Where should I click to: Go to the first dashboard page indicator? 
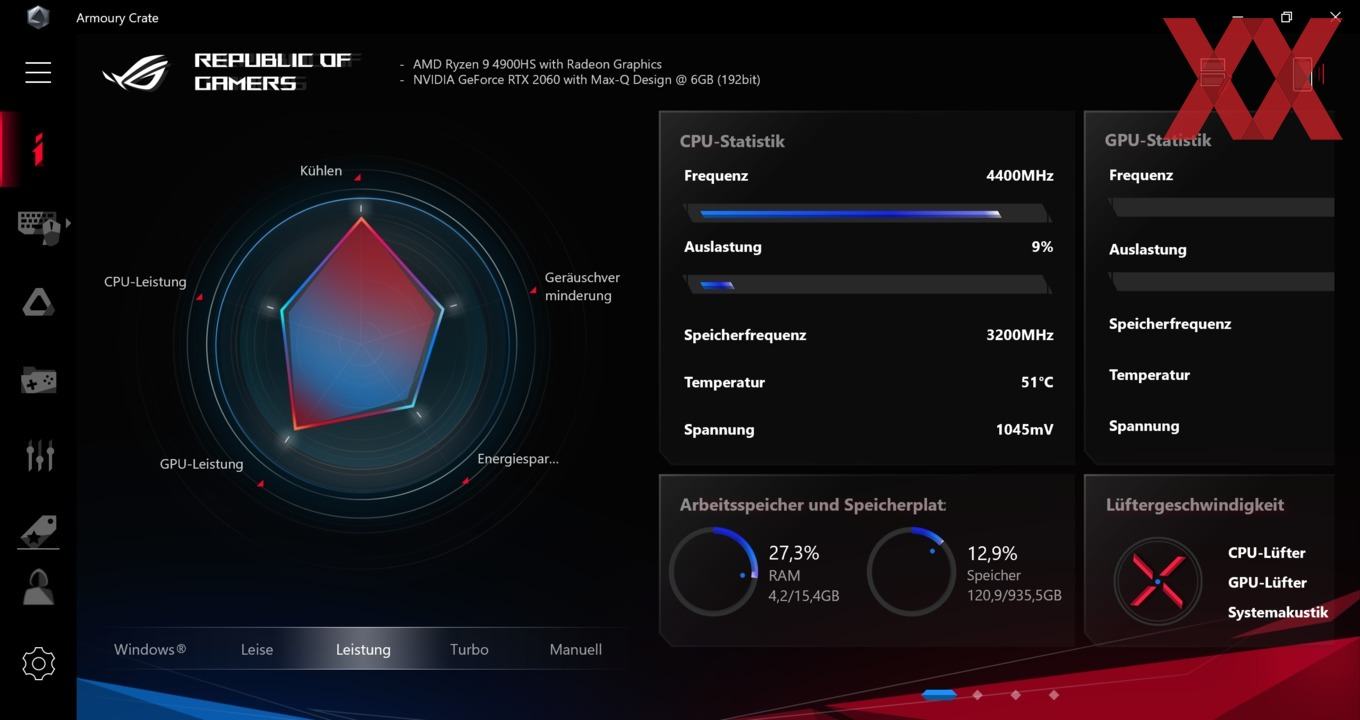click(x=940, y=694)
